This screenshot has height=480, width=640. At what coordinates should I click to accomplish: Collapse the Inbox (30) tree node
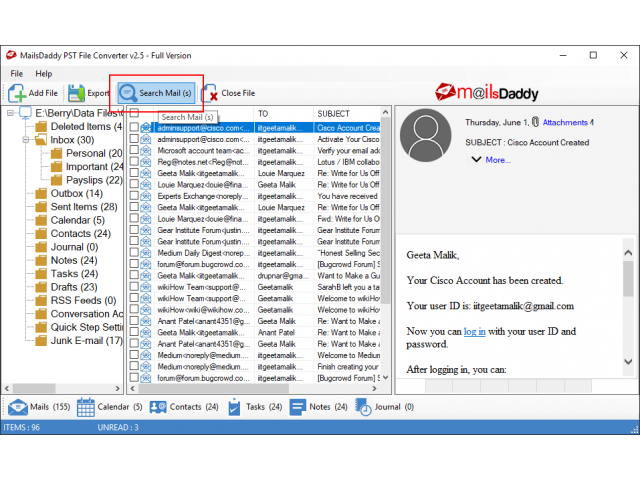(26, 140)
